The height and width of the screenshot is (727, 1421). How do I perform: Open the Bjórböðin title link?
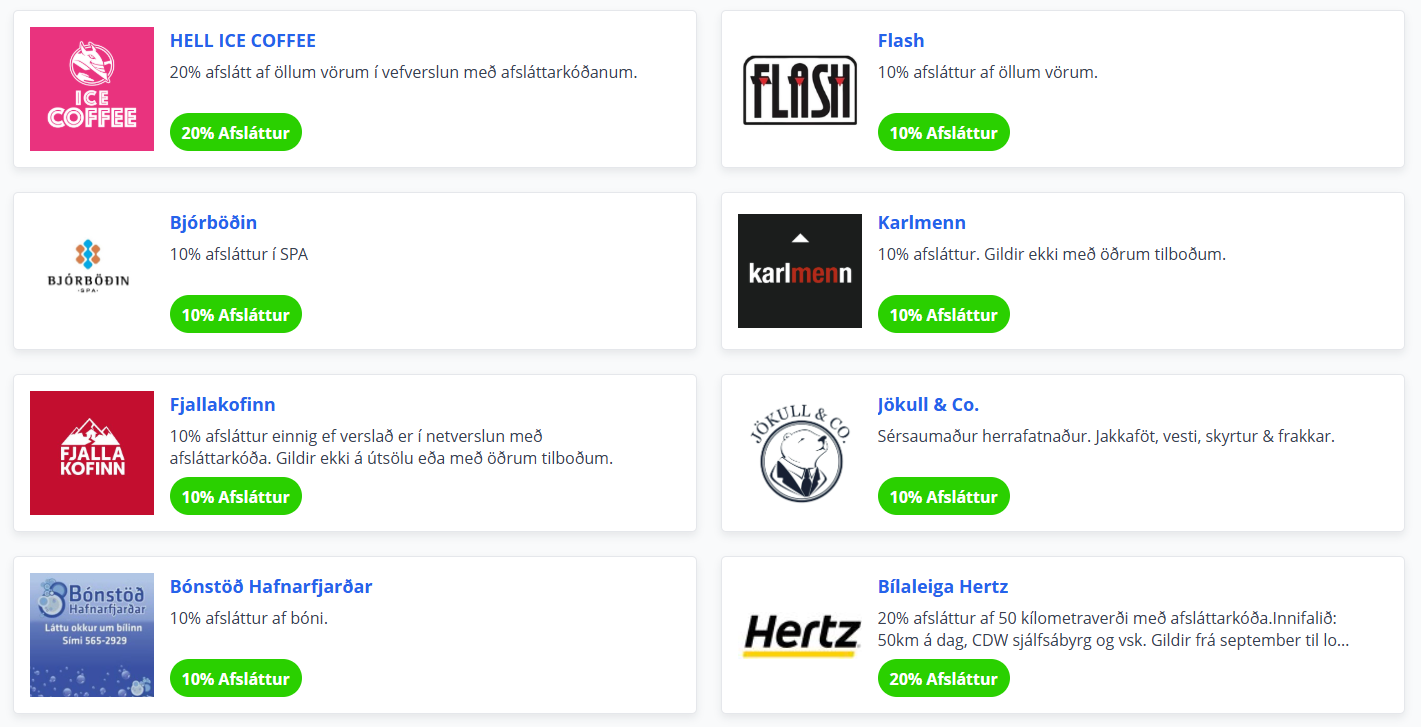coord(213,223)
